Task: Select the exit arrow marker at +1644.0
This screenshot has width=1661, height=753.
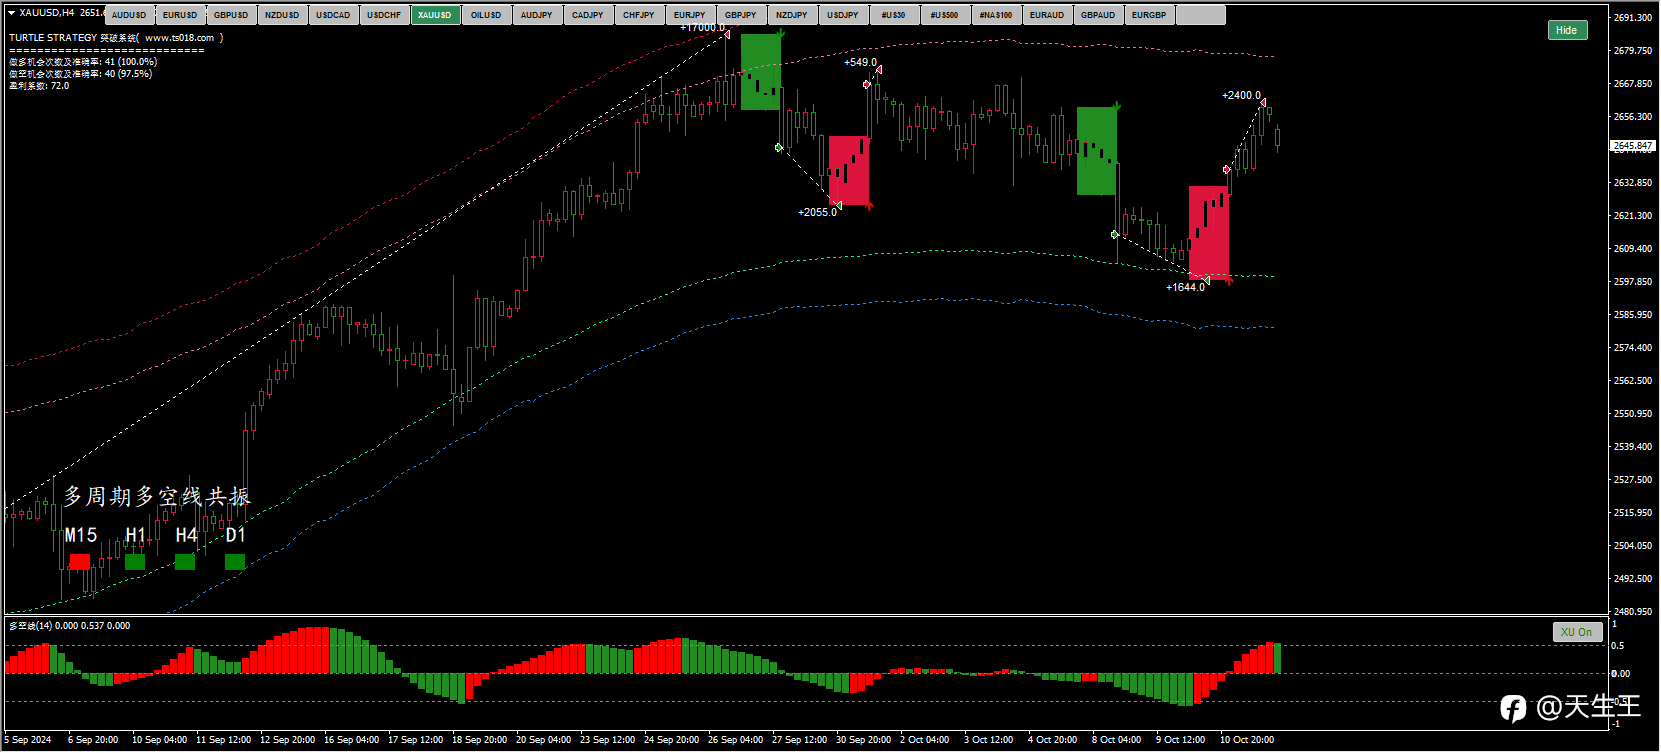Action: (1207, 280)
